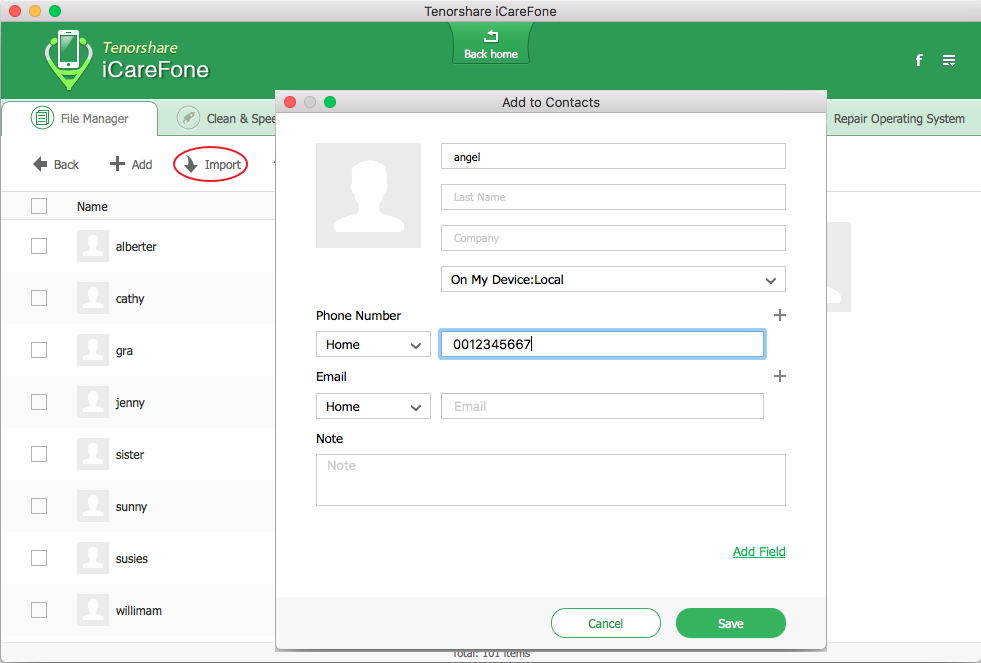Check the box for alberter

tap(39, 246)
